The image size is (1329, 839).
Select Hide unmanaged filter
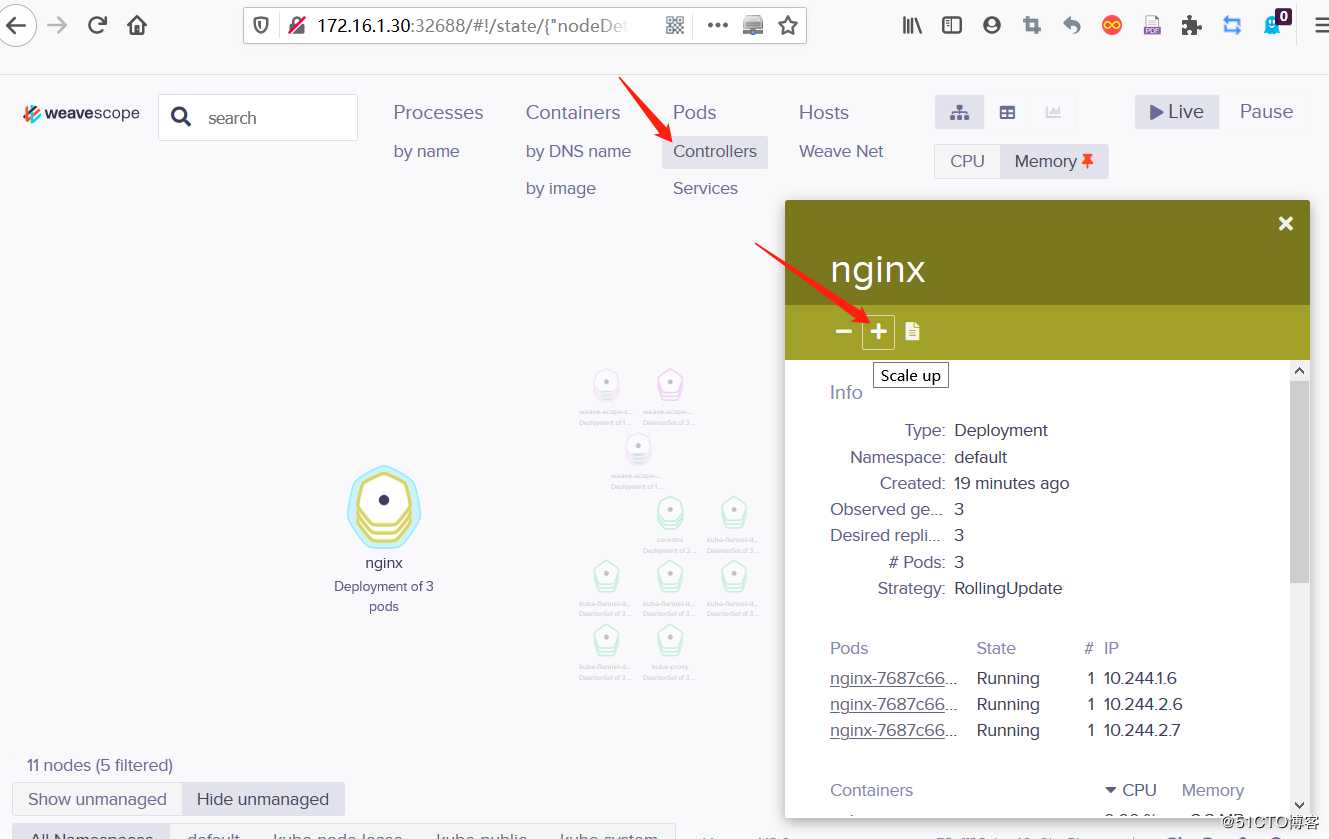coord(263,799)
